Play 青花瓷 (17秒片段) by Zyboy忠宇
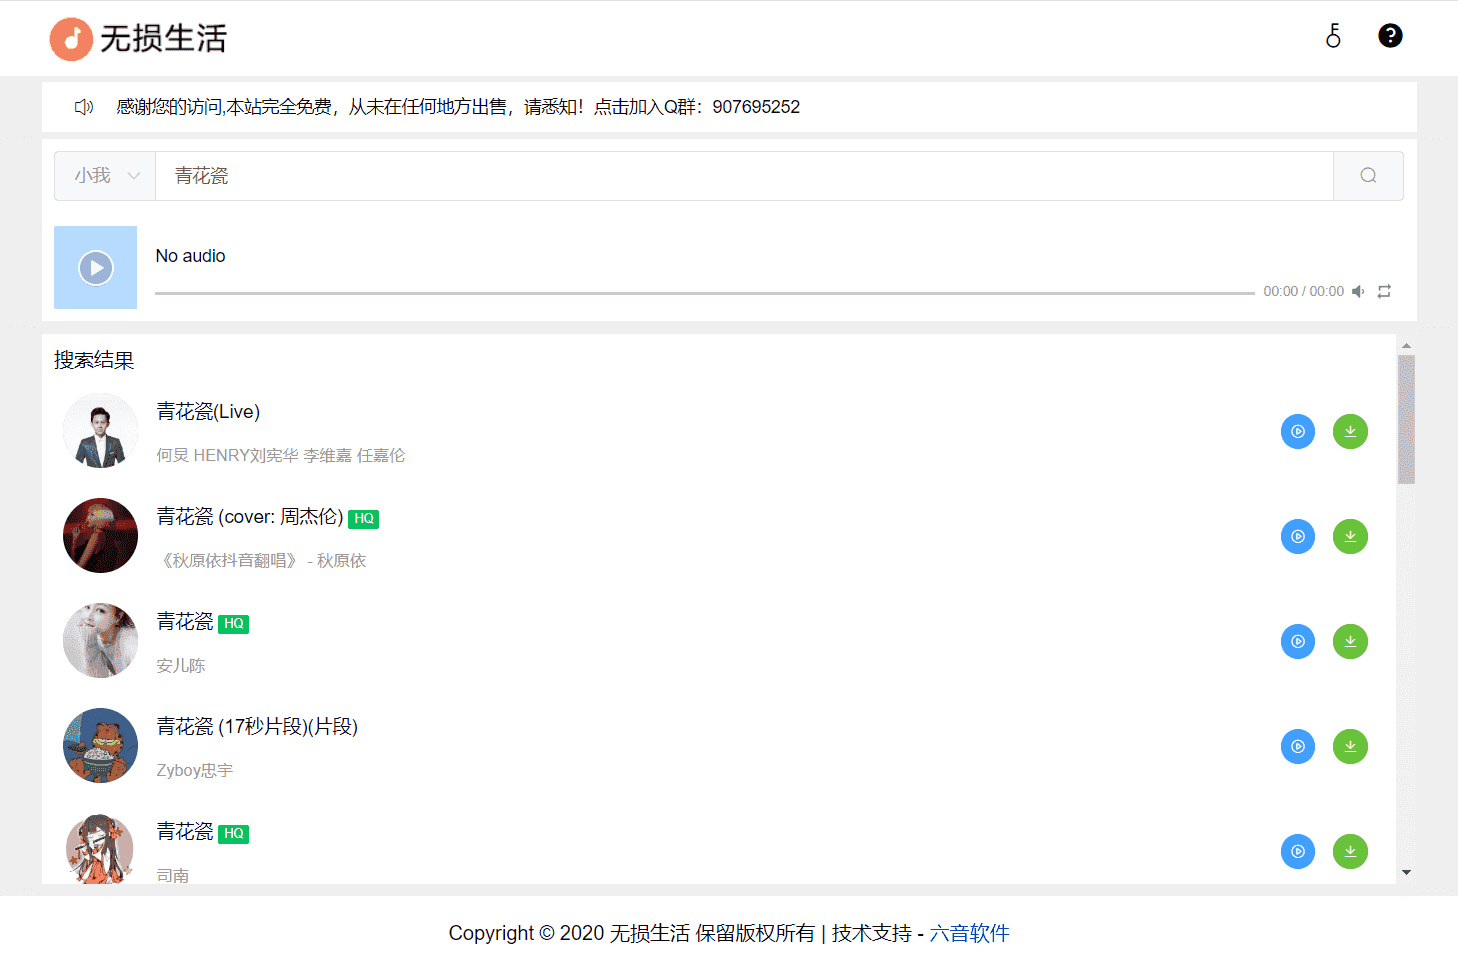Viewport: 1458px width, 970px height. (1298, 747)
